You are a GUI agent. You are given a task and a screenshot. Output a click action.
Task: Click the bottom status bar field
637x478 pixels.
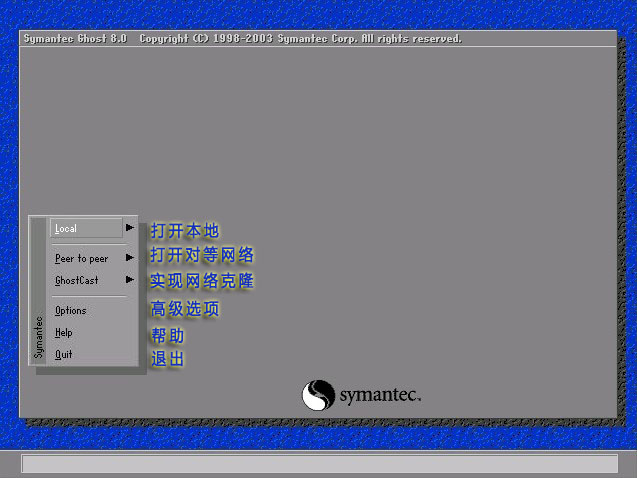click(320, 464)
